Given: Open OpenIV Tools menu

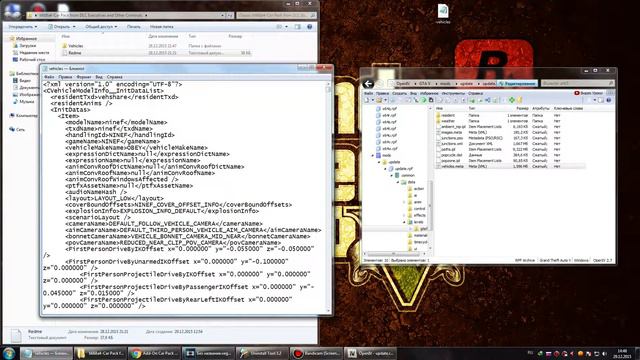Looking at the screenshot, I should coord(453,93).
